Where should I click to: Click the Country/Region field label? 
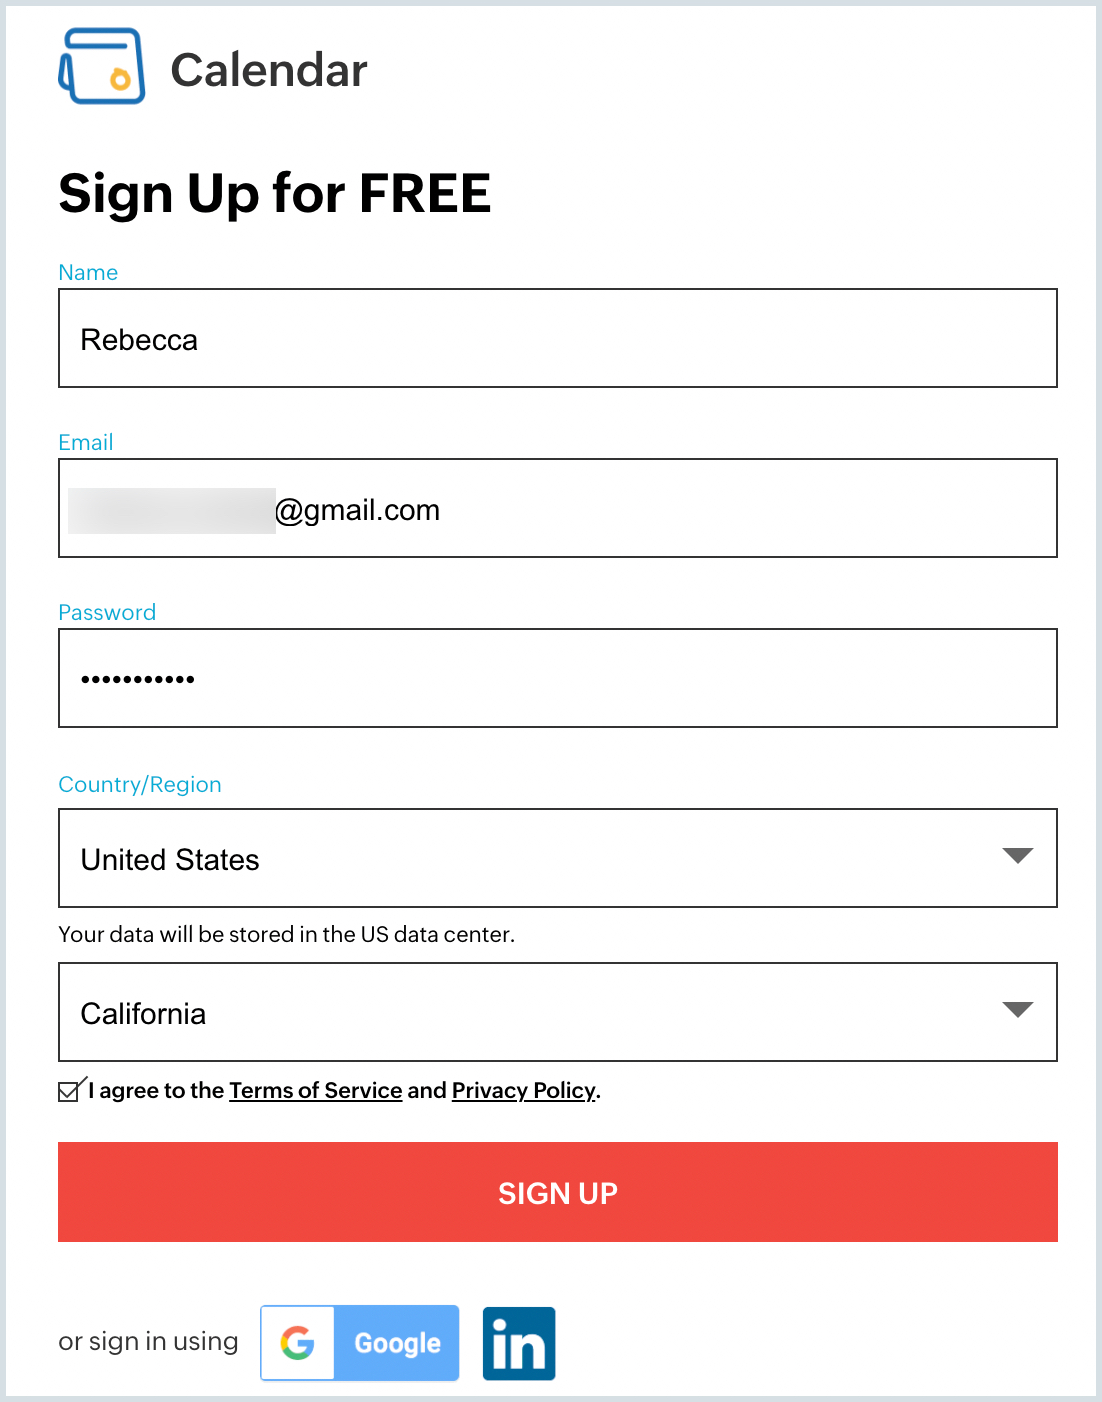pyautogui.click(x=140, y=784)
